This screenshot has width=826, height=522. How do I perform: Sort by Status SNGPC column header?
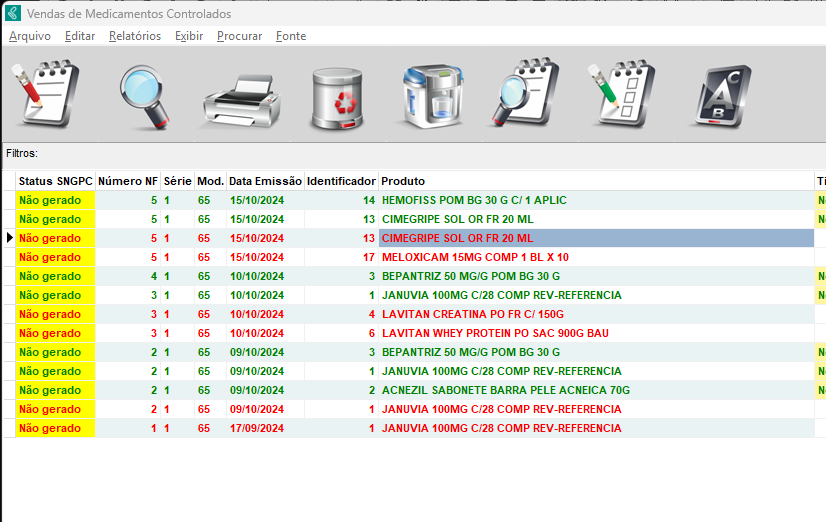(56, 181)
